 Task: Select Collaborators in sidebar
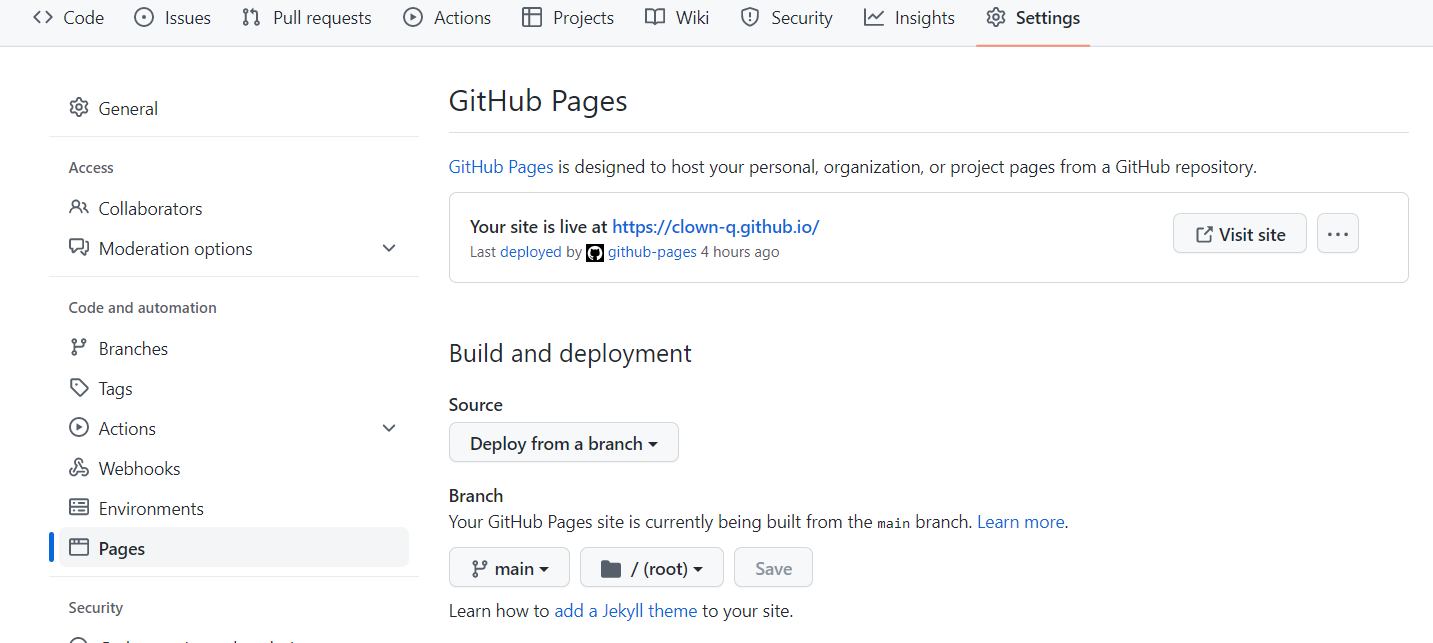(234, 208)
